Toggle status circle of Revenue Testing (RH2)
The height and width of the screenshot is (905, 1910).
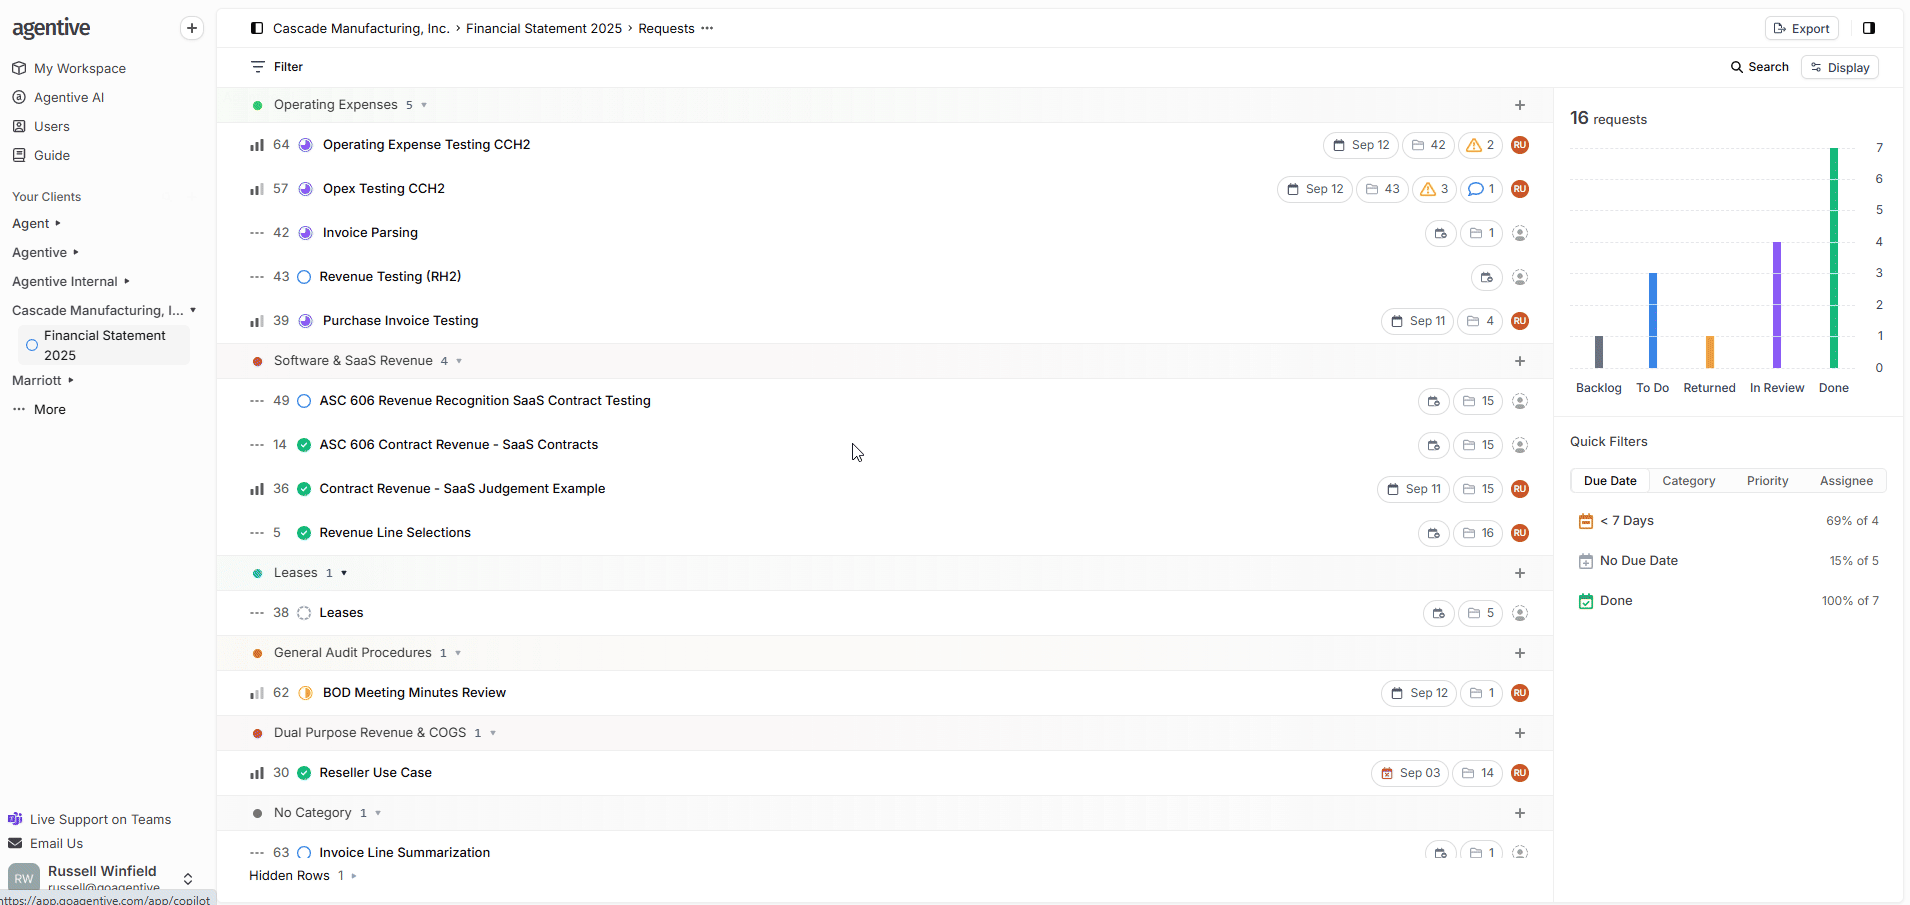pos(304,277)
